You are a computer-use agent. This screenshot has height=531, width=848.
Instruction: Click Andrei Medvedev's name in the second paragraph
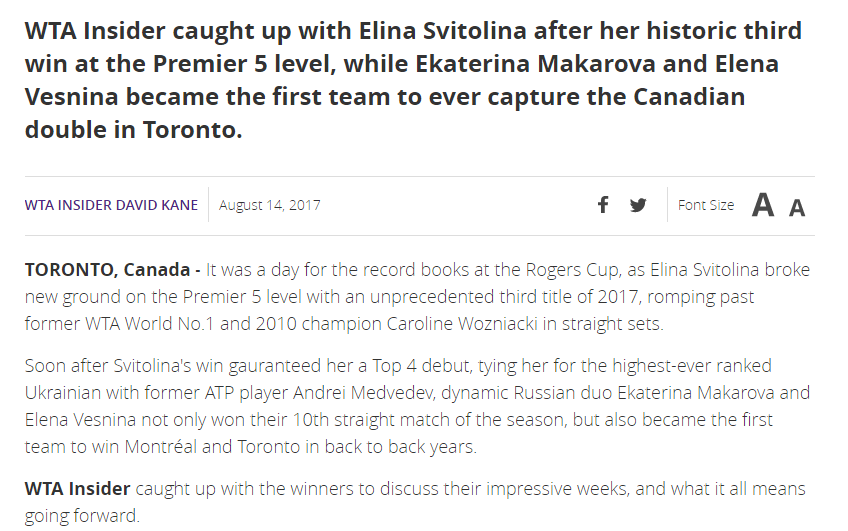point(363,393)
